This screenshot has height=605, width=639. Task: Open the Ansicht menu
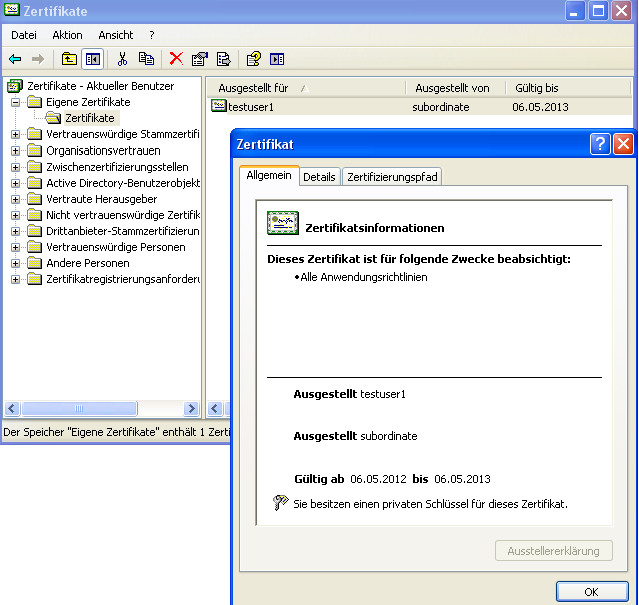(116, 35)
